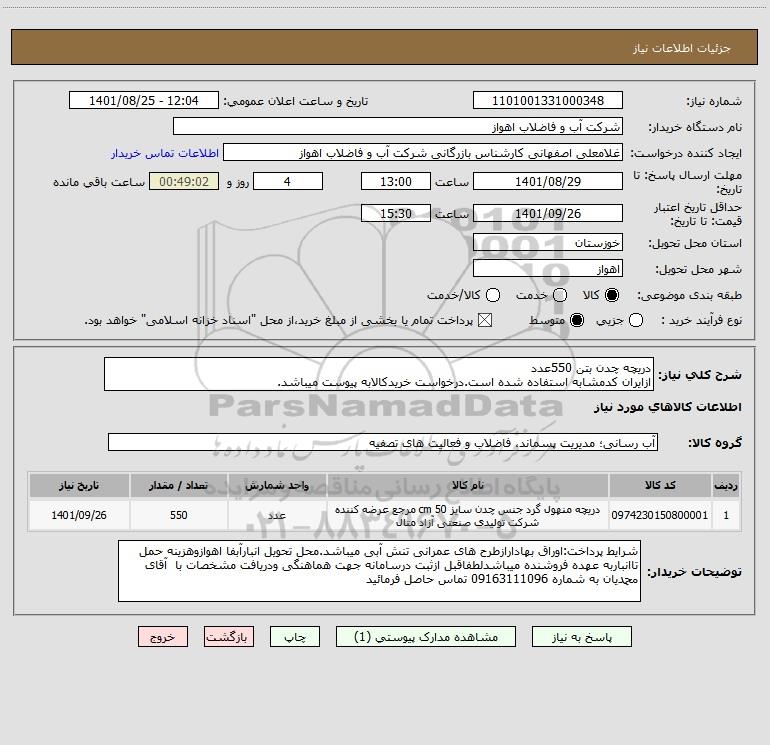
Task: Select the 'کالا' radio button
Action: (x=612, y=295)
